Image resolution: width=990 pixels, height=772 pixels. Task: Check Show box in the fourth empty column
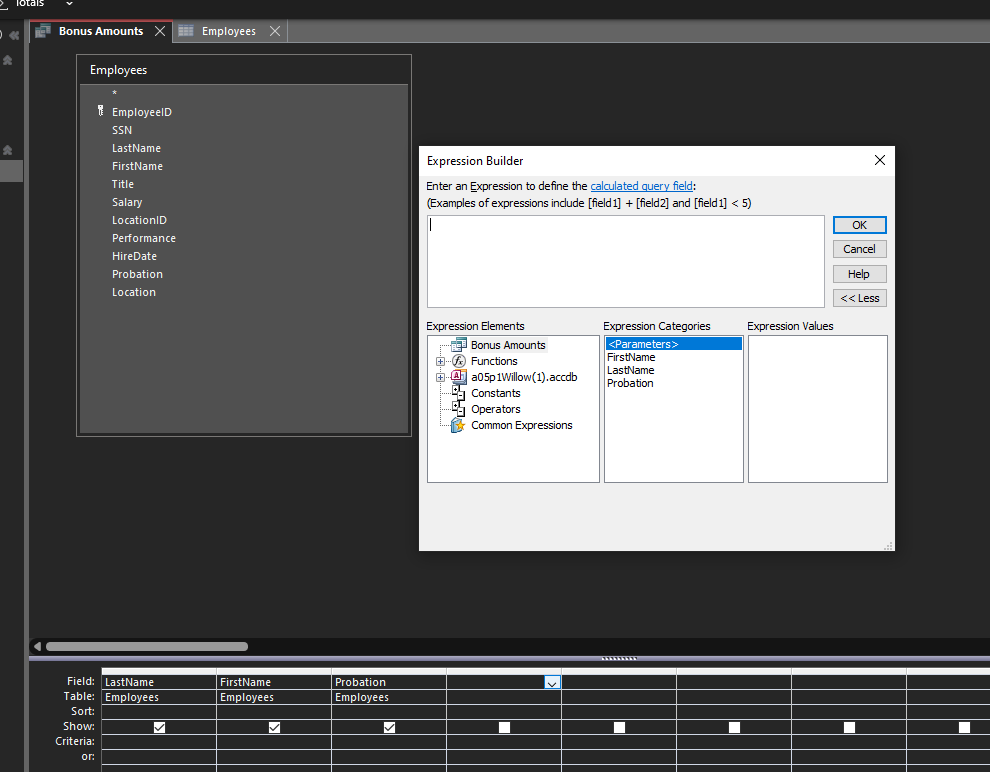504,727
